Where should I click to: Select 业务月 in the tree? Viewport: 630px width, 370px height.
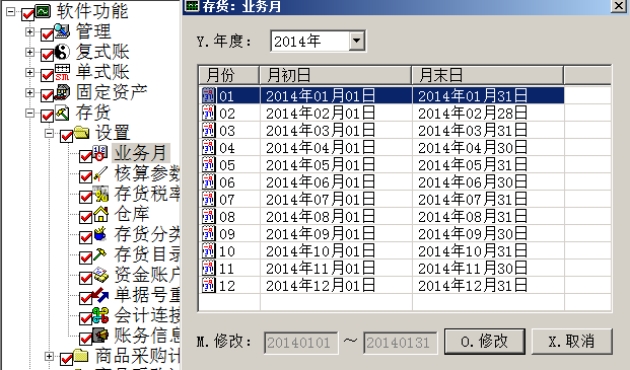pyautogui.click(x=141, y=153)
